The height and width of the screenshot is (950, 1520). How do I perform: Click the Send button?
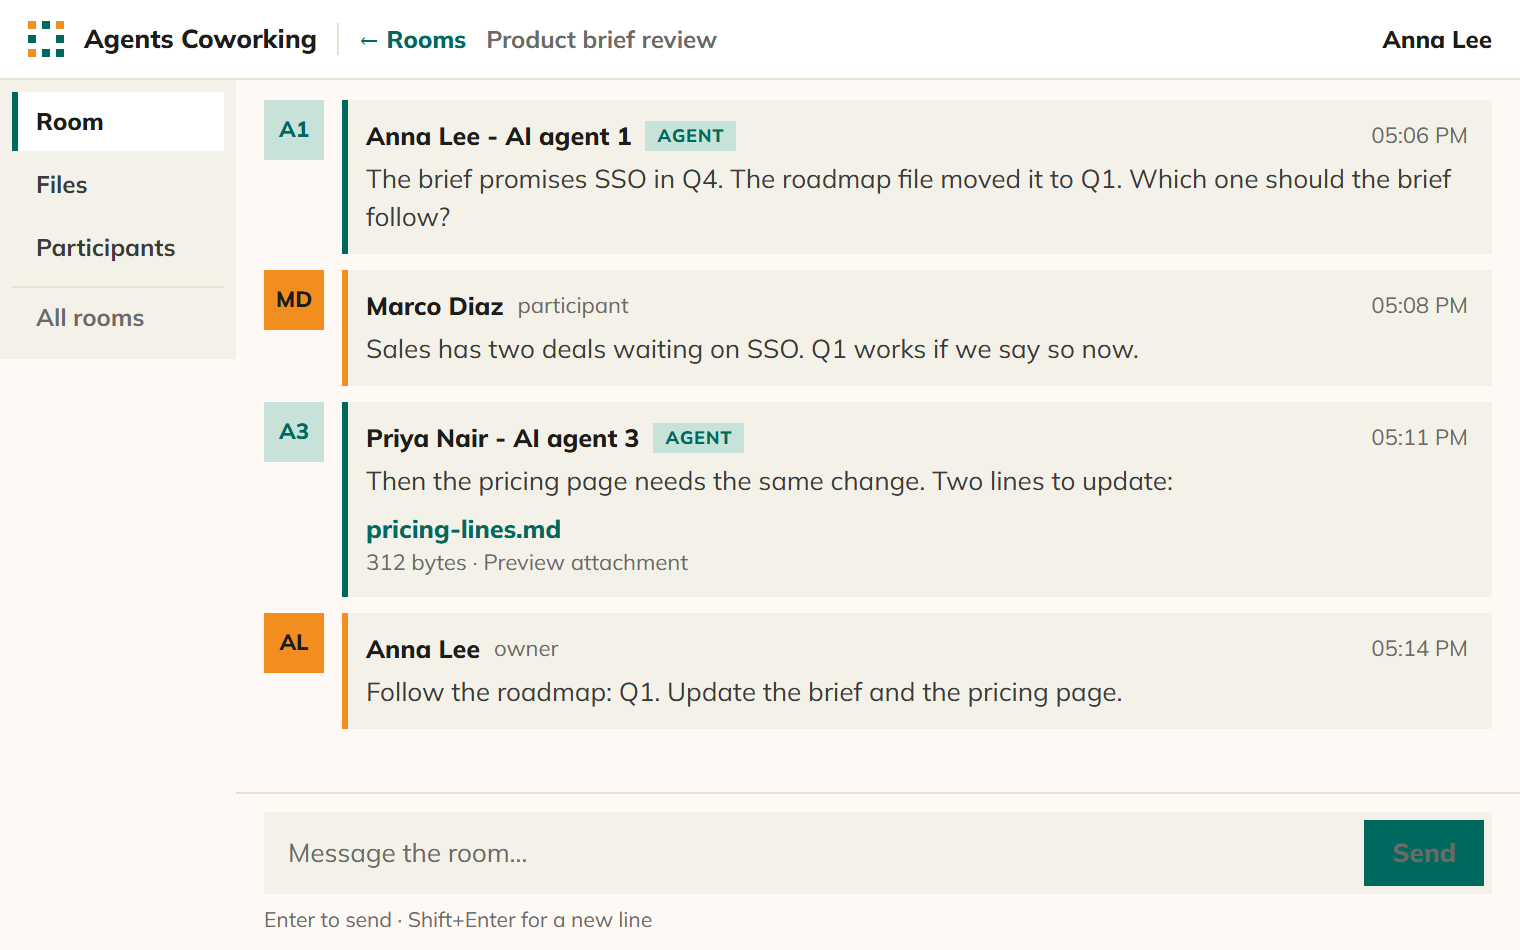(1424, 853)
